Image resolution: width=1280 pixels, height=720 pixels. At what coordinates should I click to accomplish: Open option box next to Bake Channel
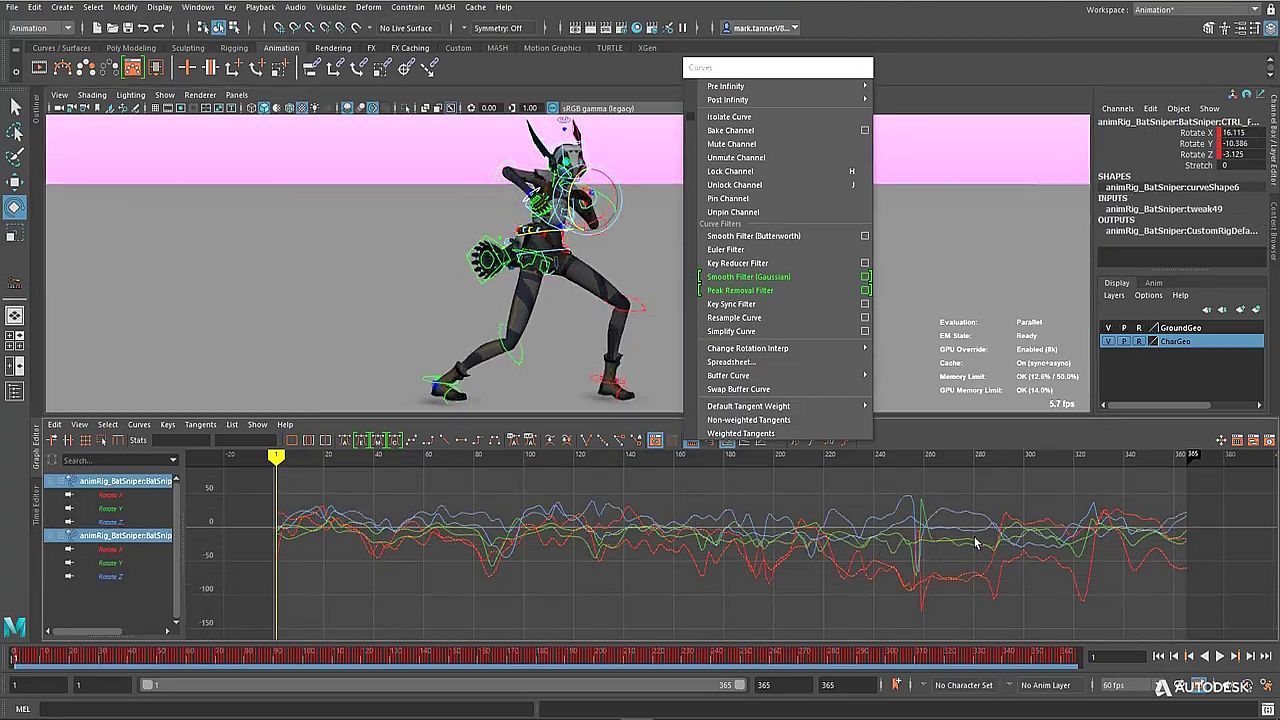865,130
